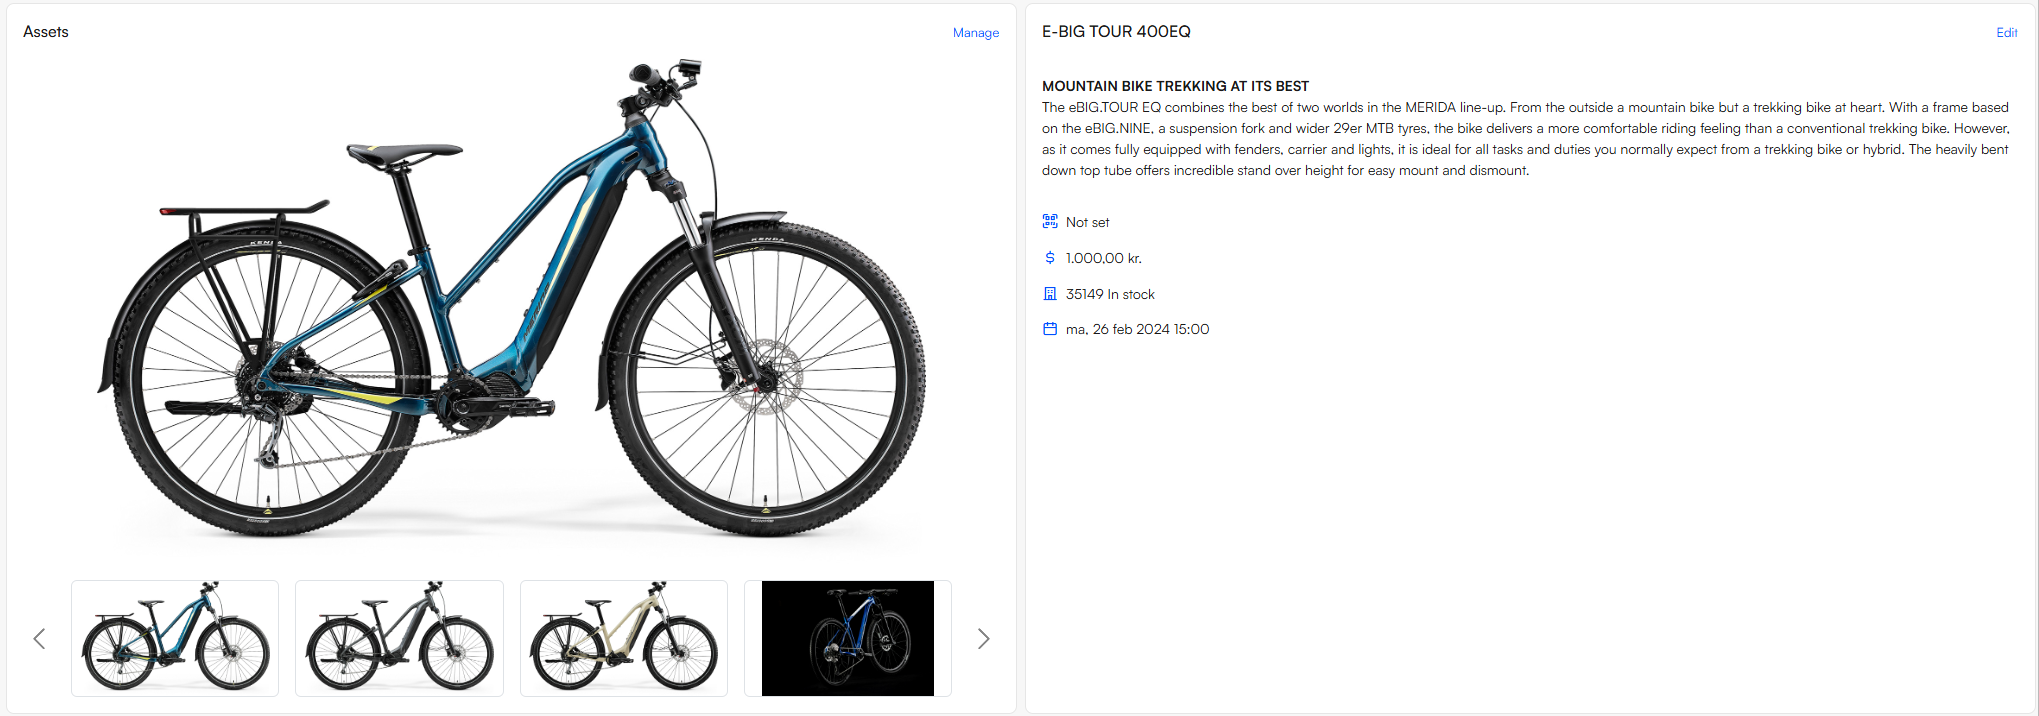This screenshot has width=2039, height=716.
Task: Click the 'Not set' barcode value
Action: 1087,222
